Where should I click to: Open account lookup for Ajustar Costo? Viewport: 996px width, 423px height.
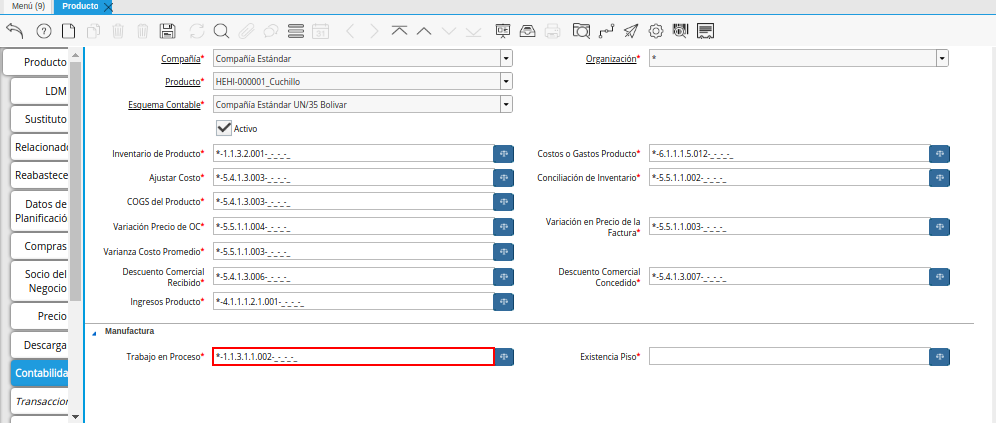tap(504, 177)
